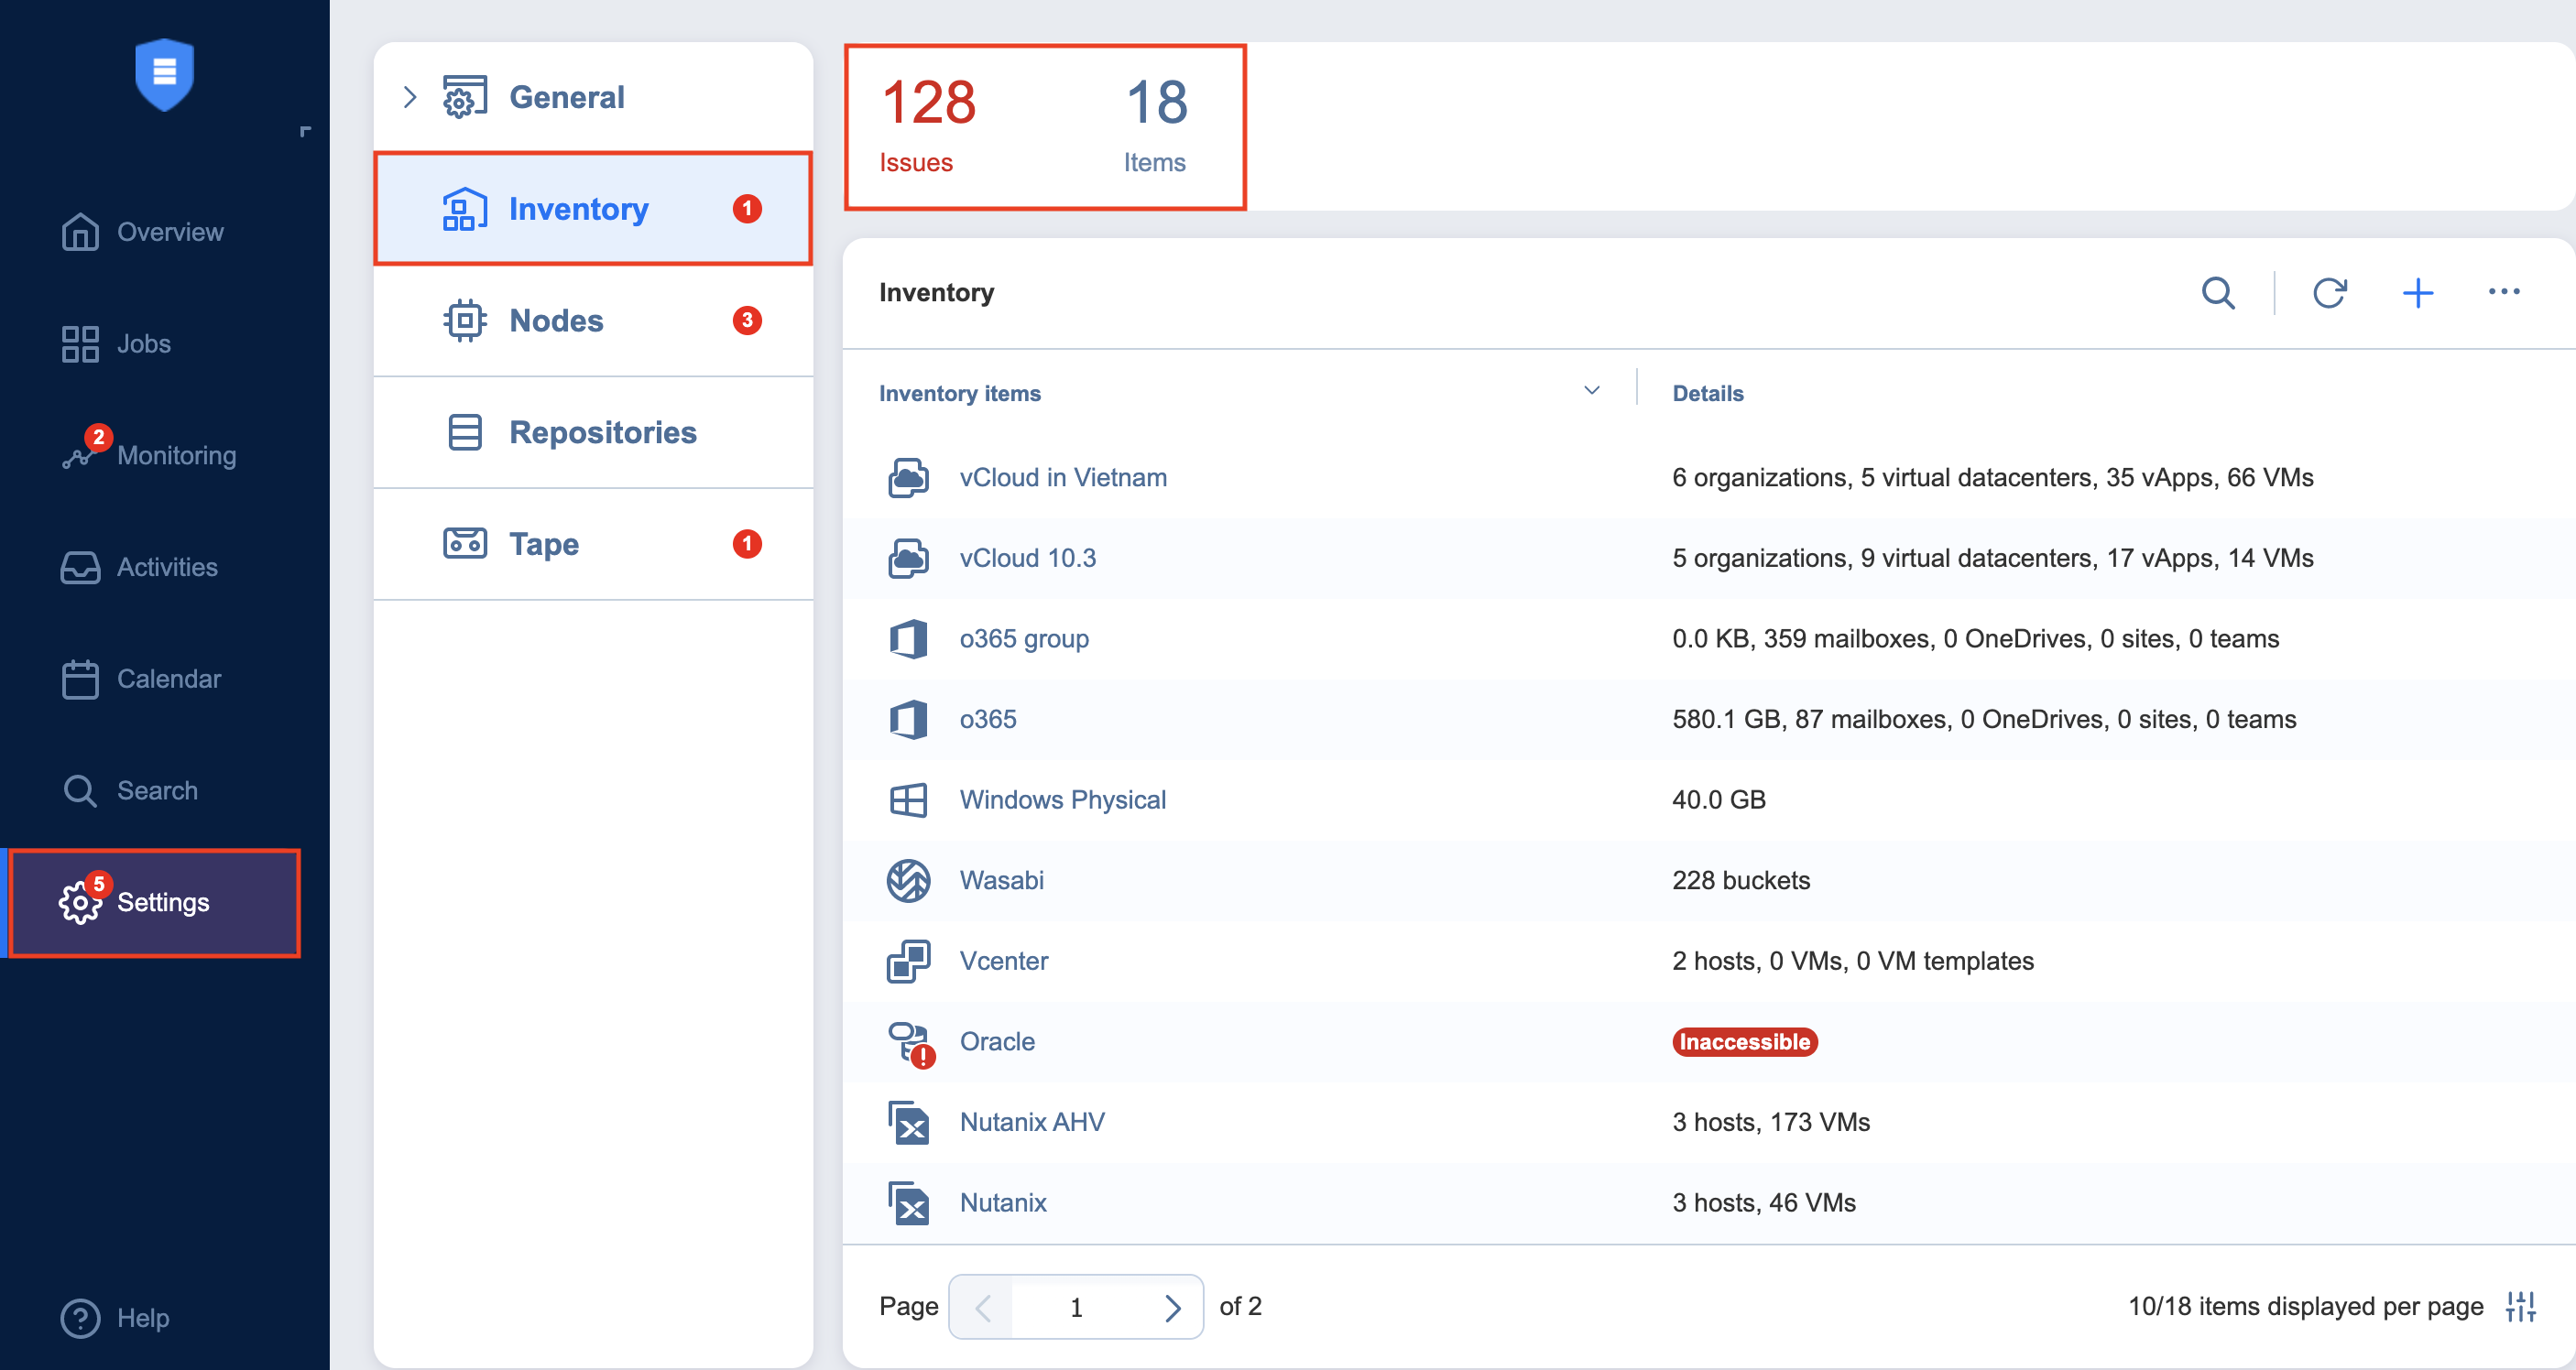The width and height of the screenshot is (2576, 1370).
Task: Switch to the Tape tab
Action: tap(593, 544)
